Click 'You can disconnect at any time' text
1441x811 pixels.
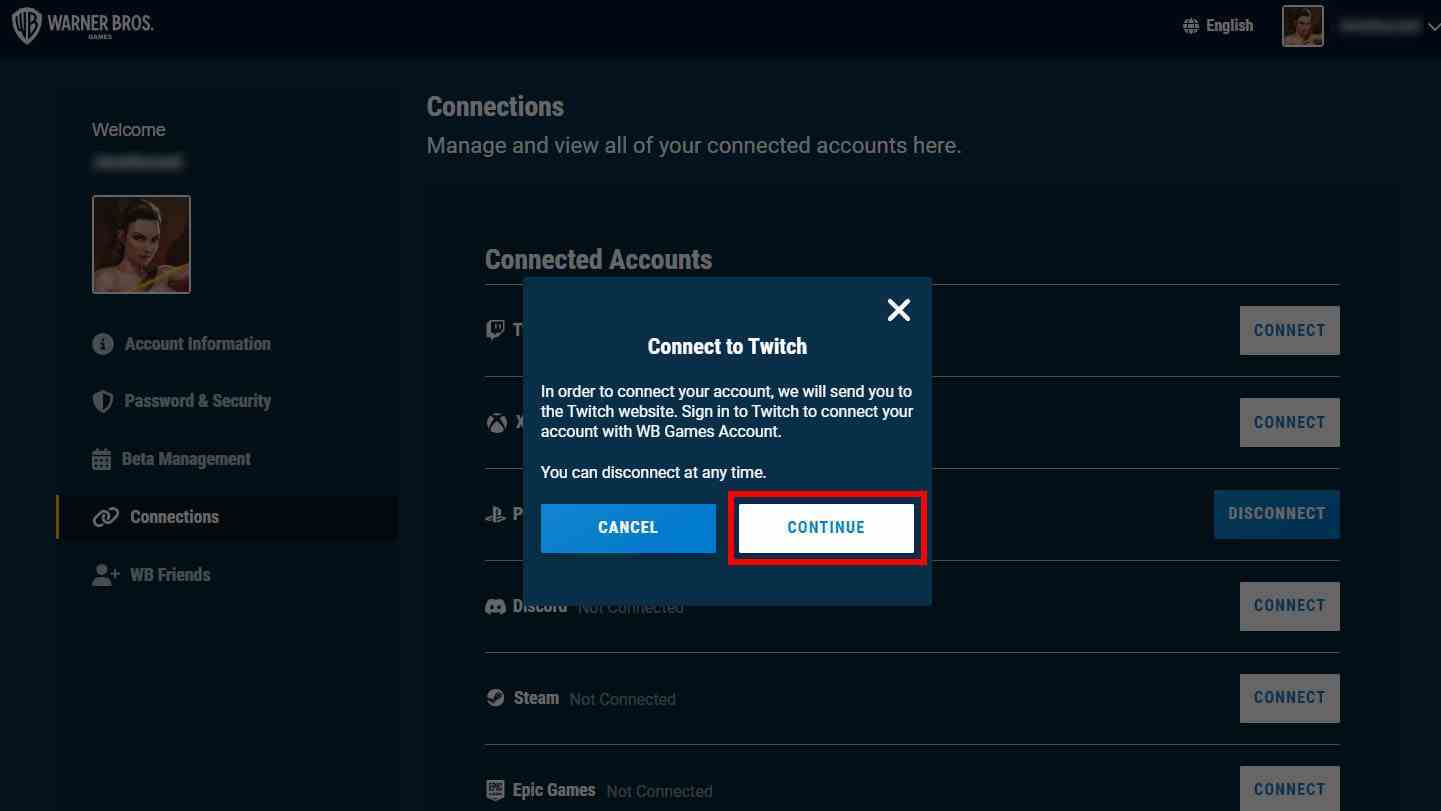[x=653, y=472]
